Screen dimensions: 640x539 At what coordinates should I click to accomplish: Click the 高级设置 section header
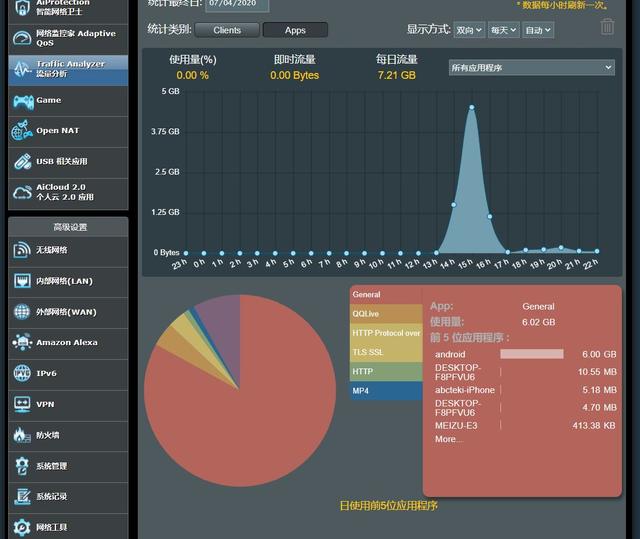click(x=70, y=227)
